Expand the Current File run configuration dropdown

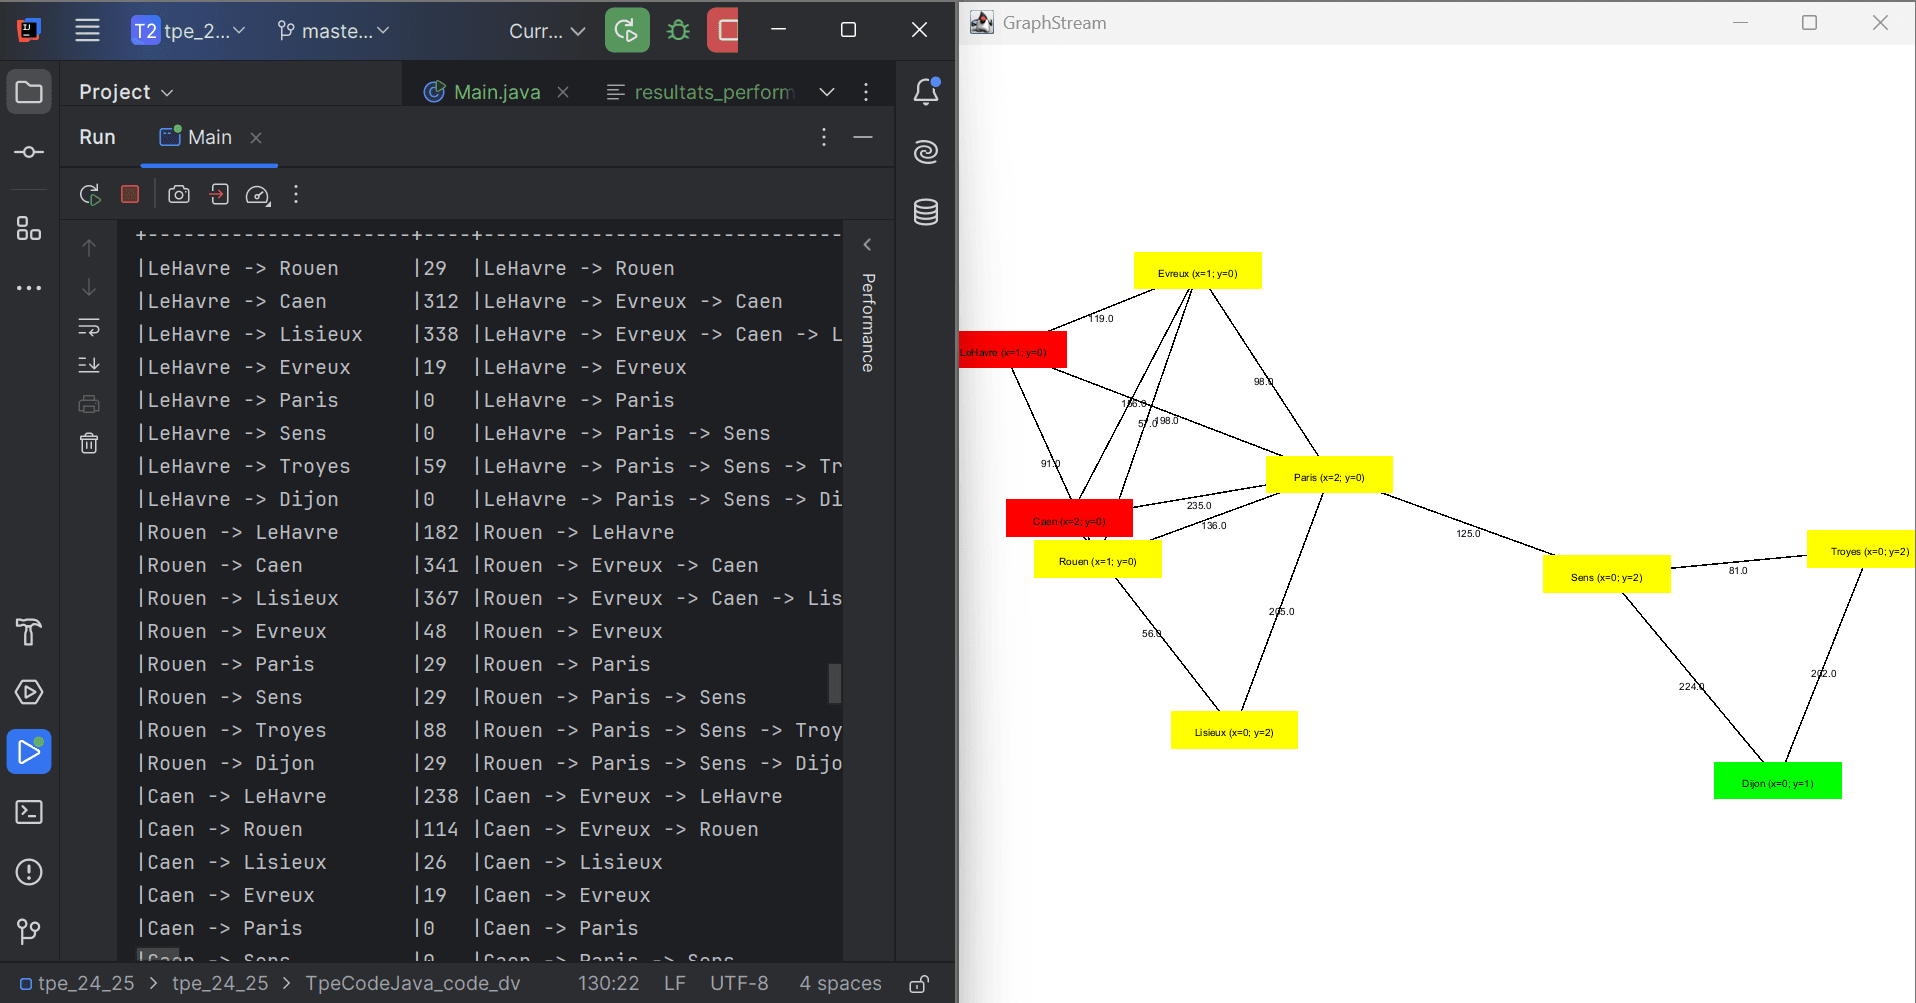(x=545, y=30)
